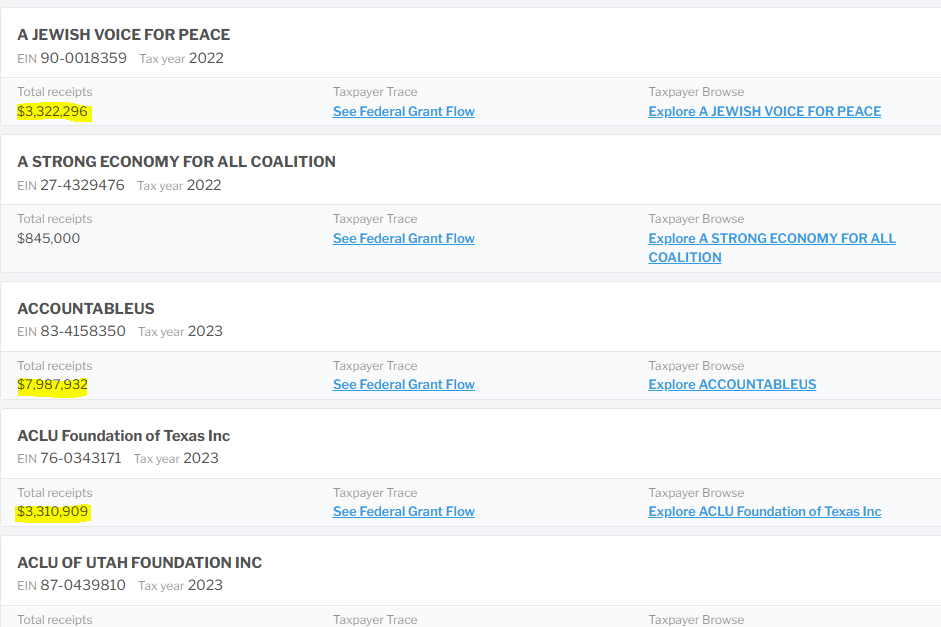Click the $845,000 total receipts value

pyautogui.click(x=48, y=238)
